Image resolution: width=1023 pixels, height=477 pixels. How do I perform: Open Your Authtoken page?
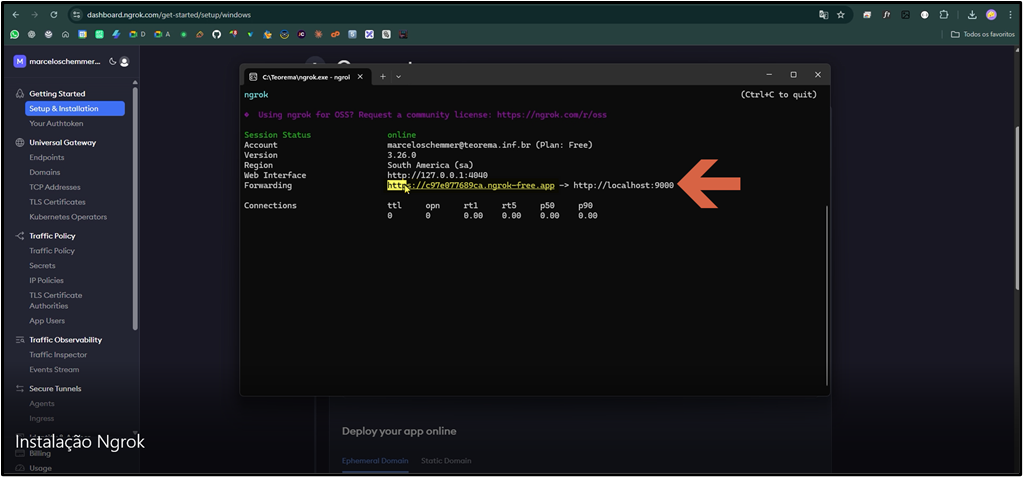56,123
